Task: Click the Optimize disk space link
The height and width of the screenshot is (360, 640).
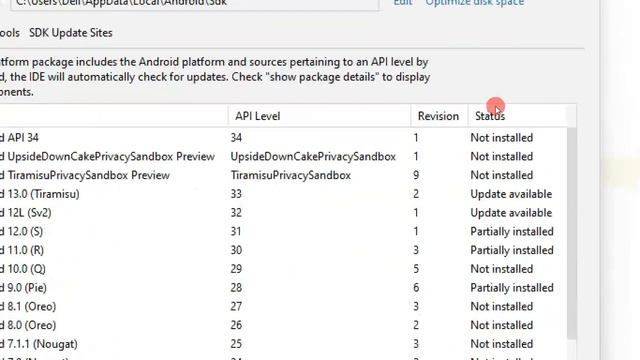Action: [x=475, y=2]
